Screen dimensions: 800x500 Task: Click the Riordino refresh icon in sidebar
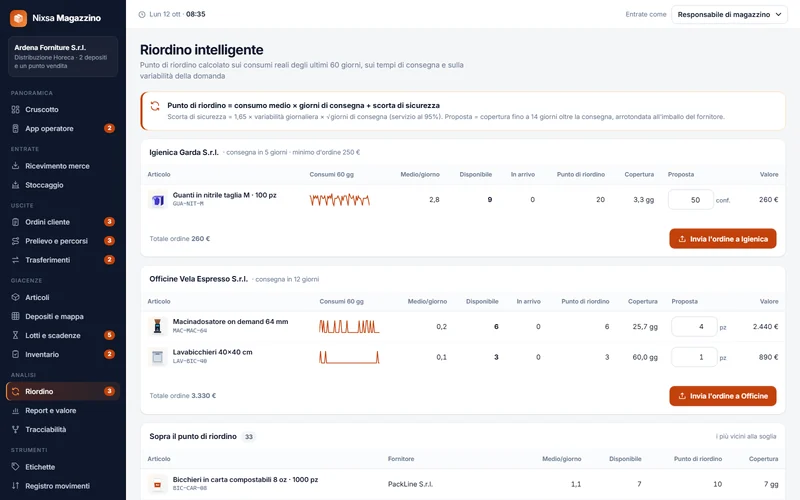pyautogui.click(x=15, y=391)
